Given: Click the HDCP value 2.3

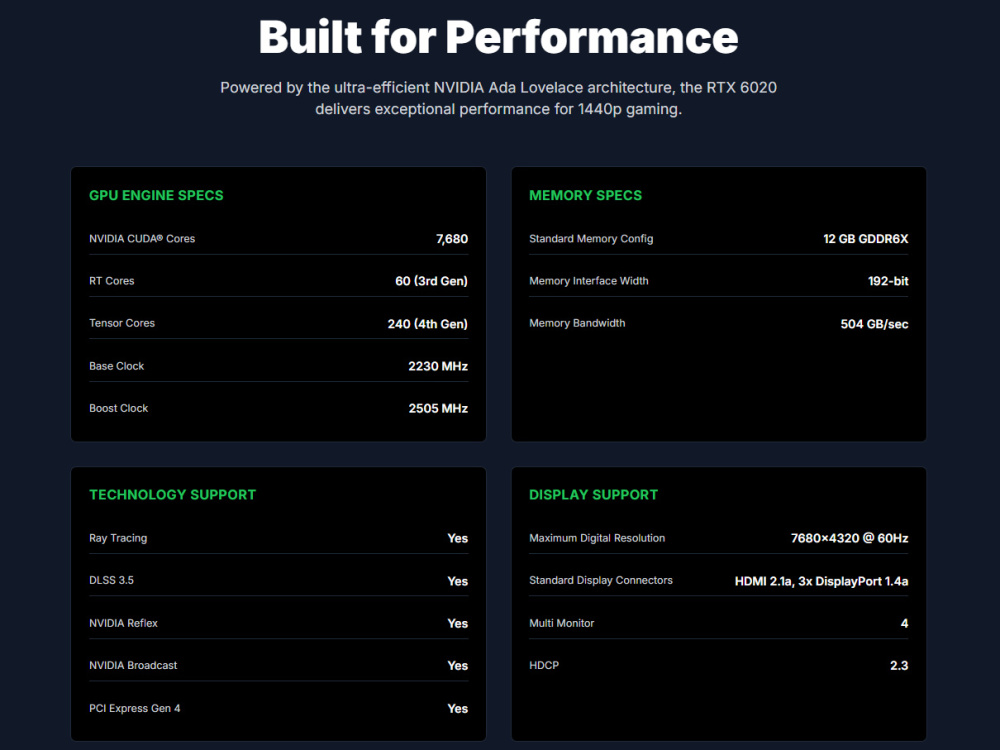Looking at the screenshot, I should (x=899, y=665).
